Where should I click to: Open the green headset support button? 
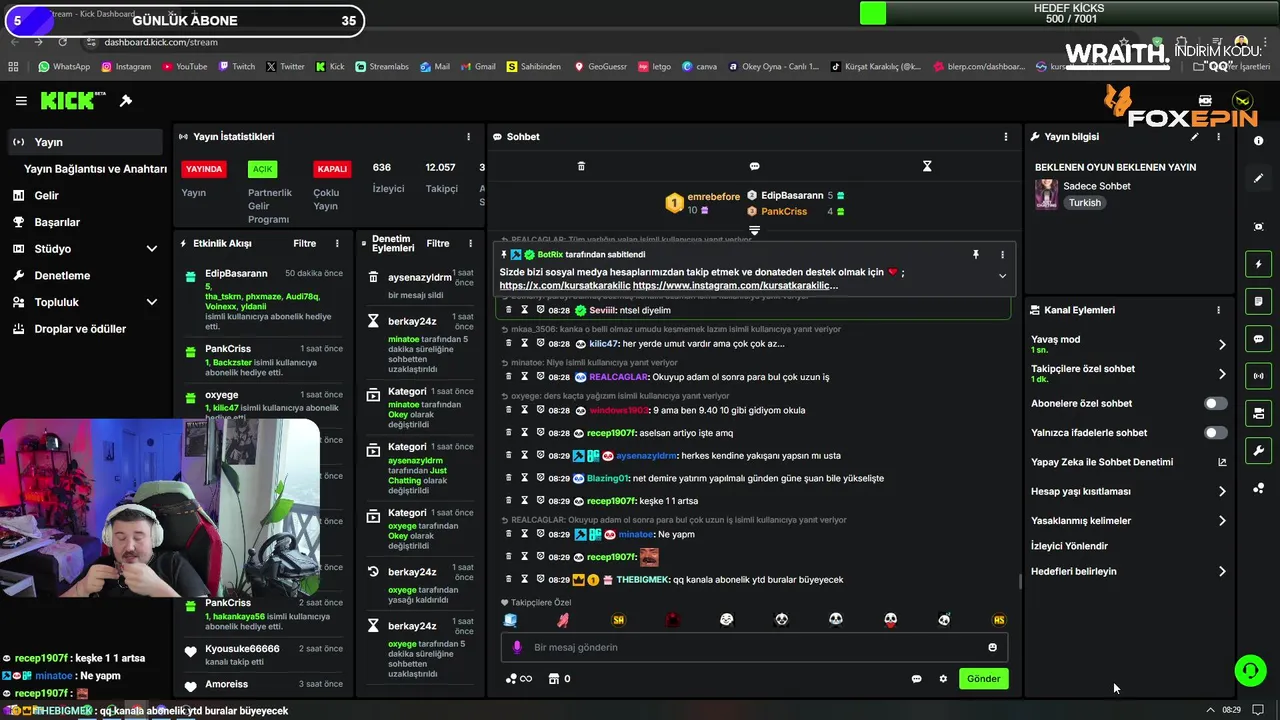point(1250,670)
